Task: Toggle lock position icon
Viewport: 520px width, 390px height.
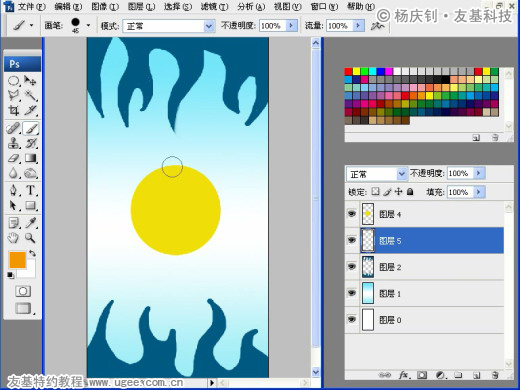Action: click(x=398, y=191)
